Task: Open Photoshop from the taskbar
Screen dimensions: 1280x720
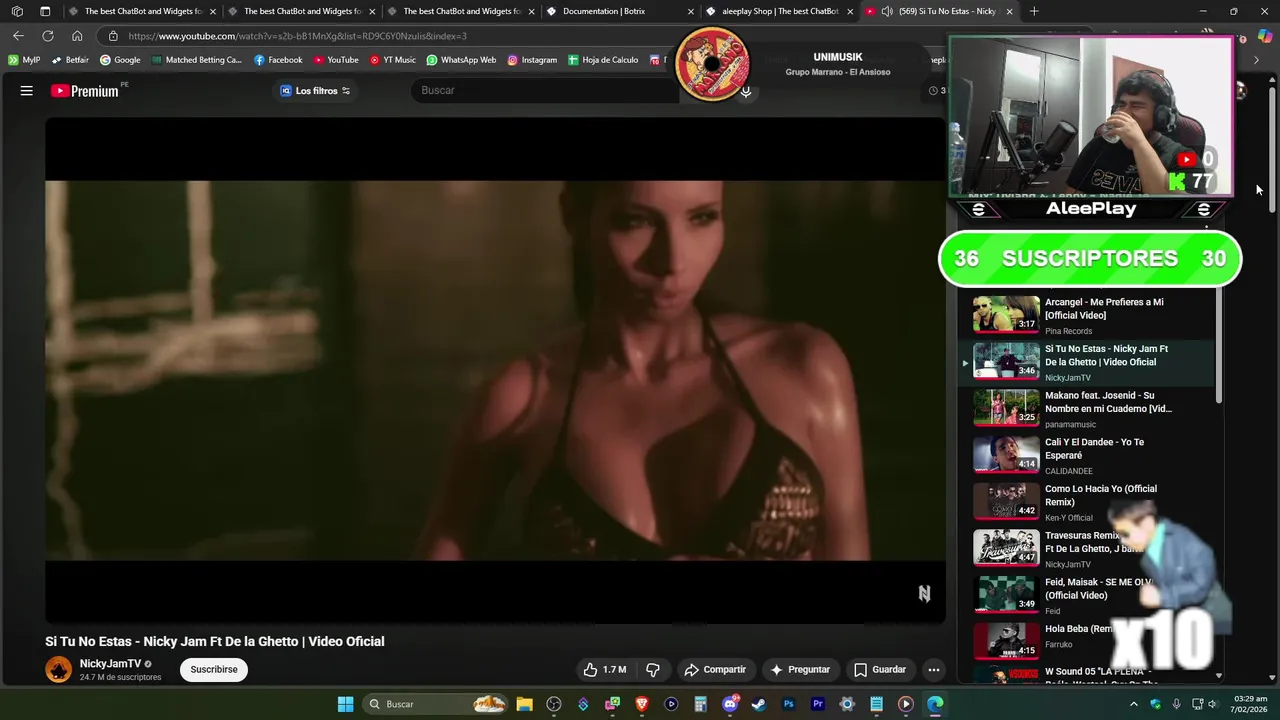Action: (788, 704)
